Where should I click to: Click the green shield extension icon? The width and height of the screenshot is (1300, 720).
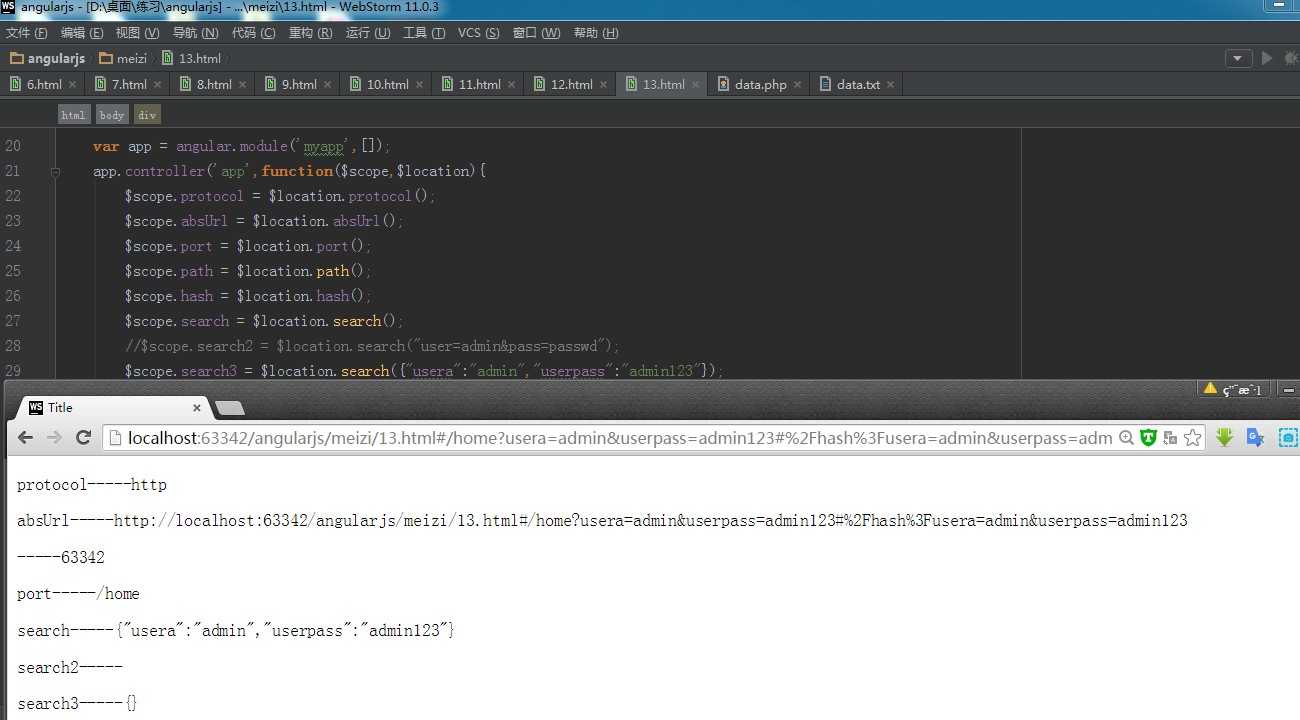[1149, 438]
